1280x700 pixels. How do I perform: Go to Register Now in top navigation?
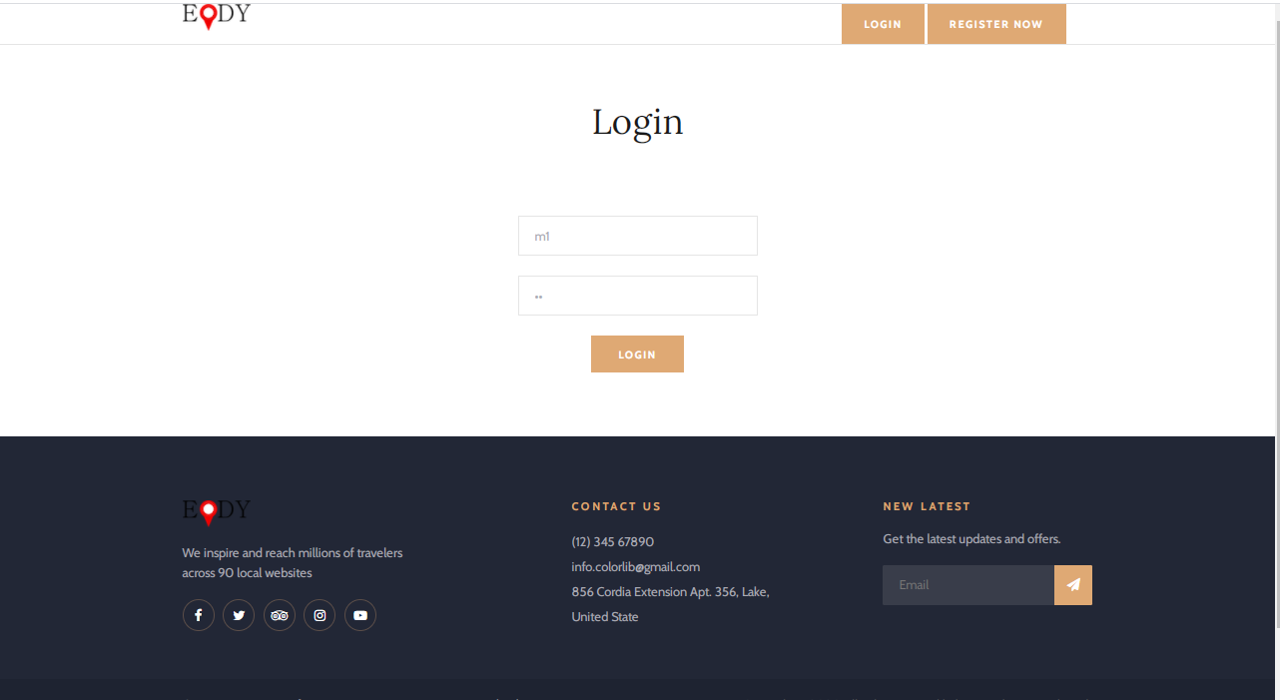pos(996,24)
